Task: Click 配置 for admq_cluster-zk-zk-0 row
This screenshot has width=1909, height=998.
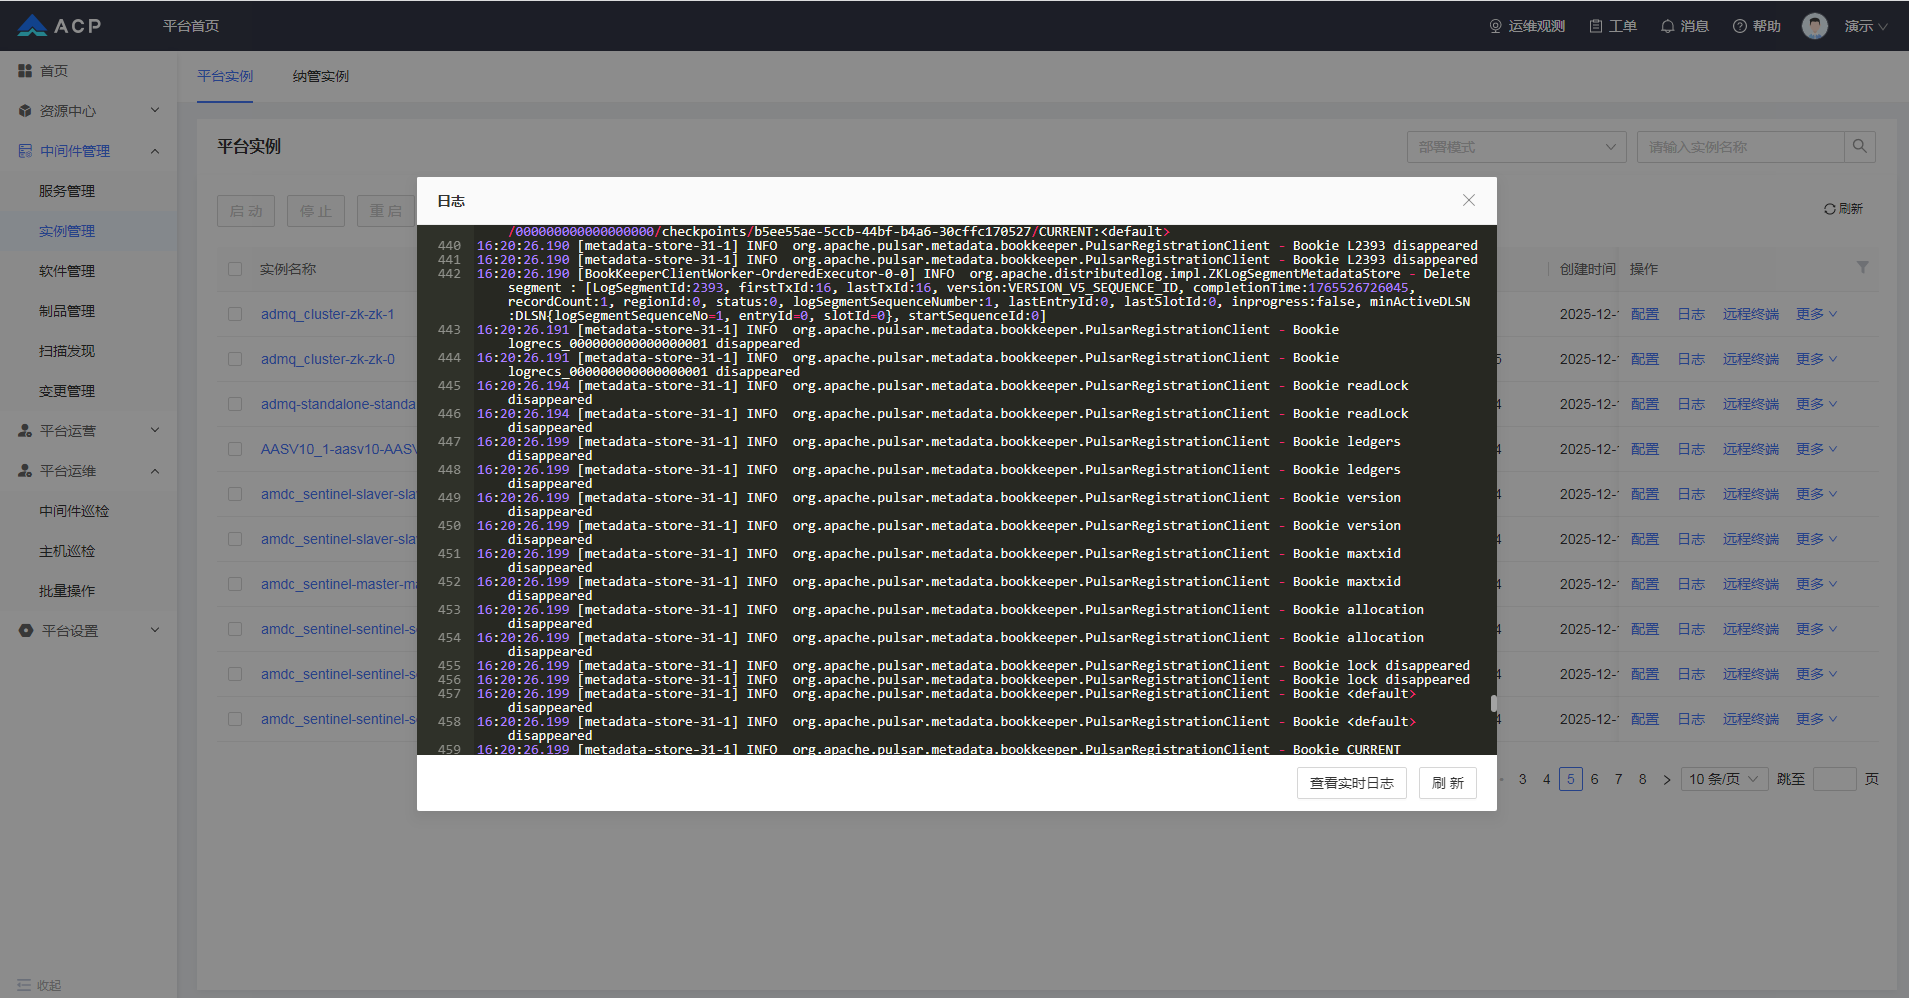Action: (x=1645, y=359)
